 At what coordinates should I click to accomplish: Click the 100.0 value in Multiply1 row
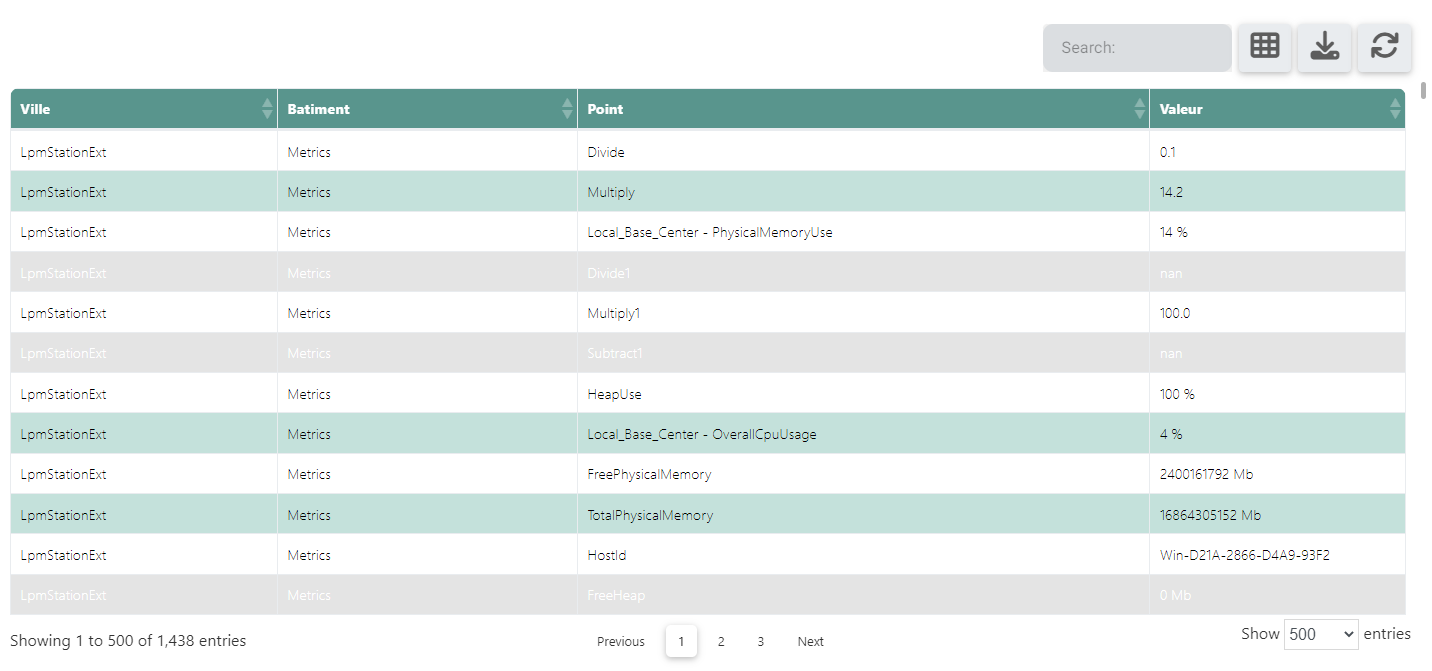pos(1277,313)
